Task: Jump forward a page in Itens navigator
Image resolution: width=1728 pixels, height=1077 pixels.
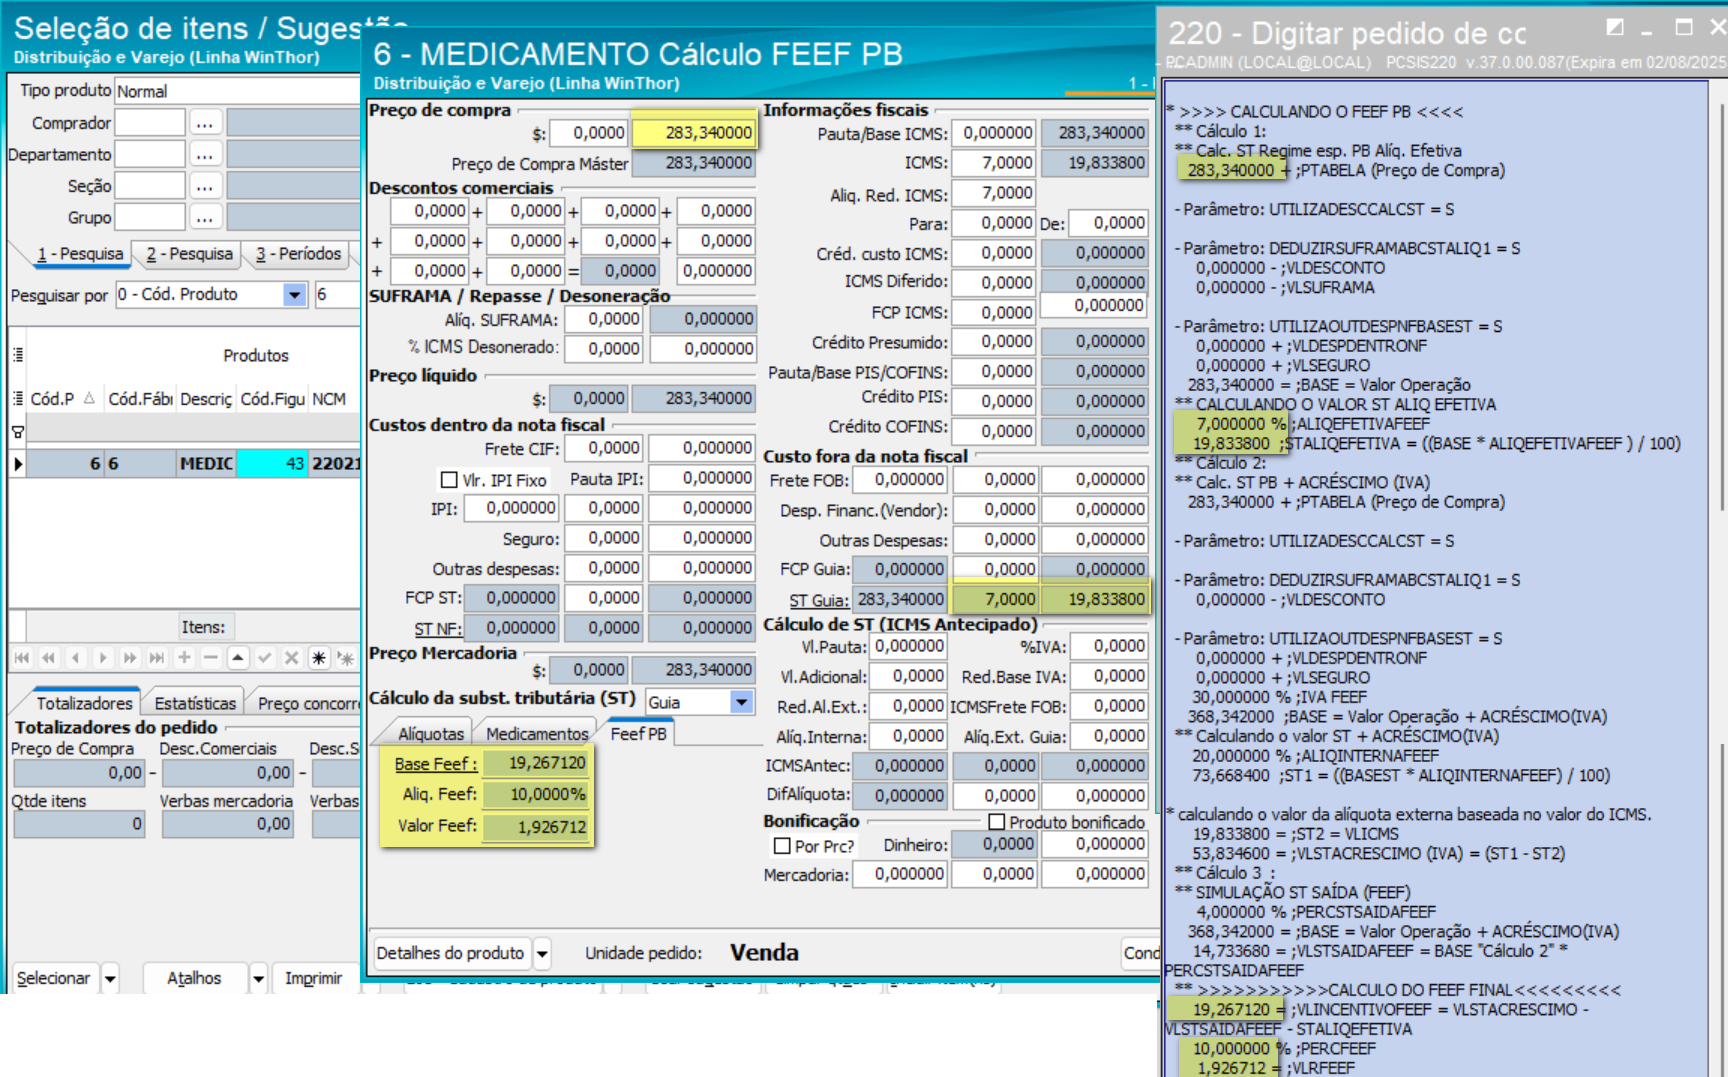Action: point(130,658)
